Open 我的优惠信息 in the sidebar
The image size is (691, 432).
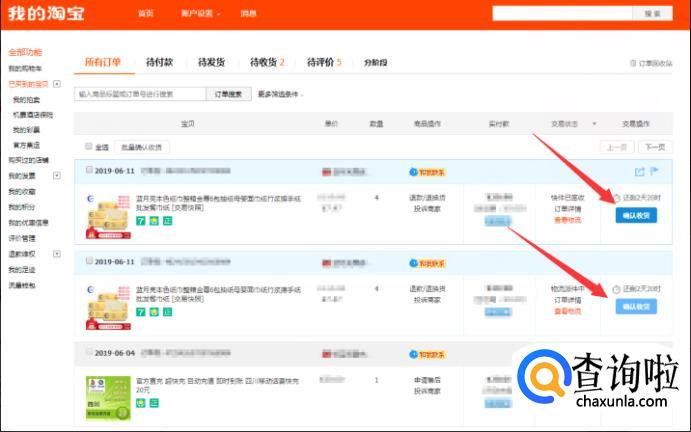click(x=29, y=223)
